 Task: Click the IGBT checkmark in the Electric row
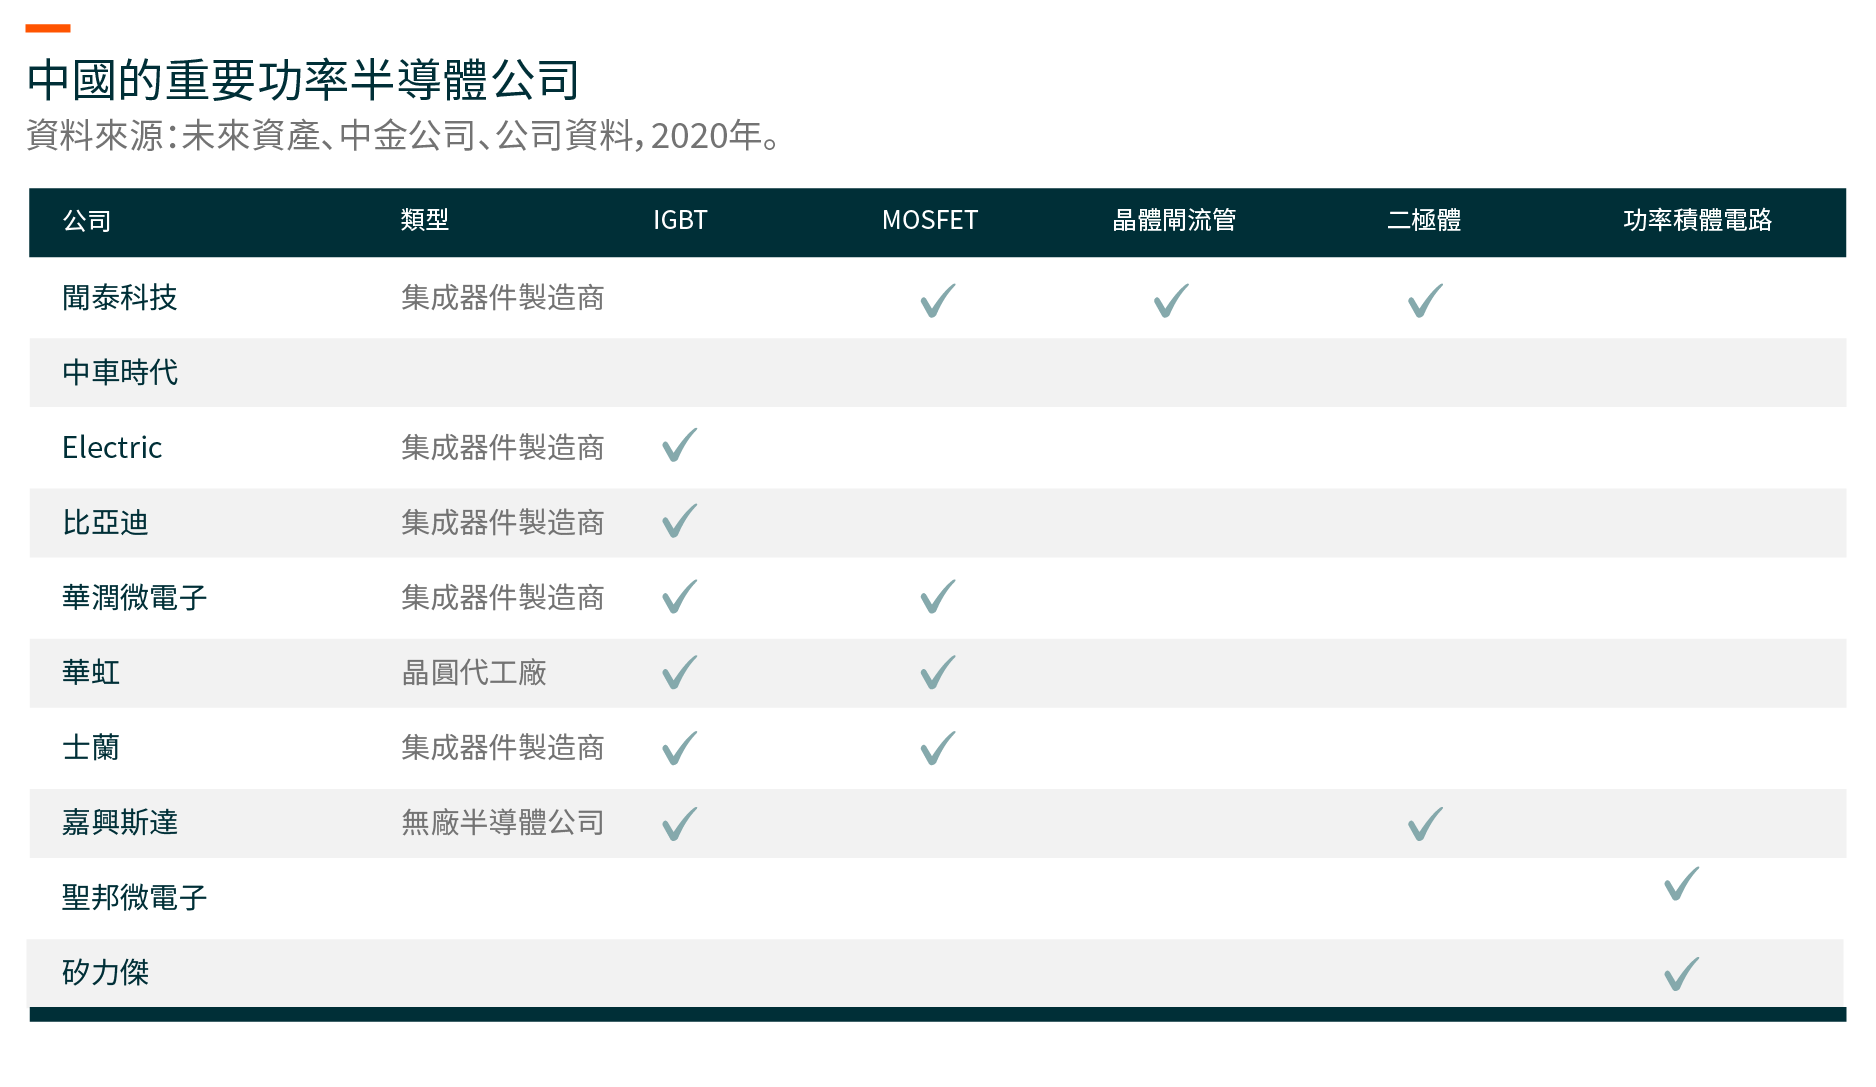coord(680,445)
